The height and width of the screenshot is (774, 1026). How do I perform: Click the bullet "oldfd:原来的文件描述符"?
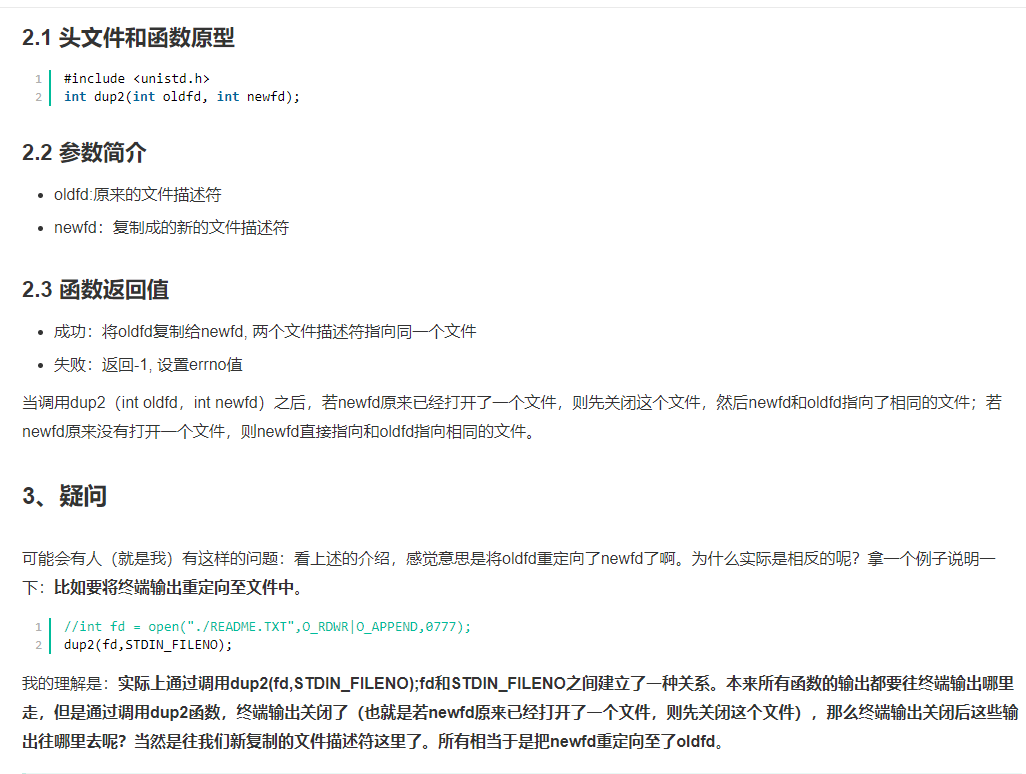[x=137, y=194]
